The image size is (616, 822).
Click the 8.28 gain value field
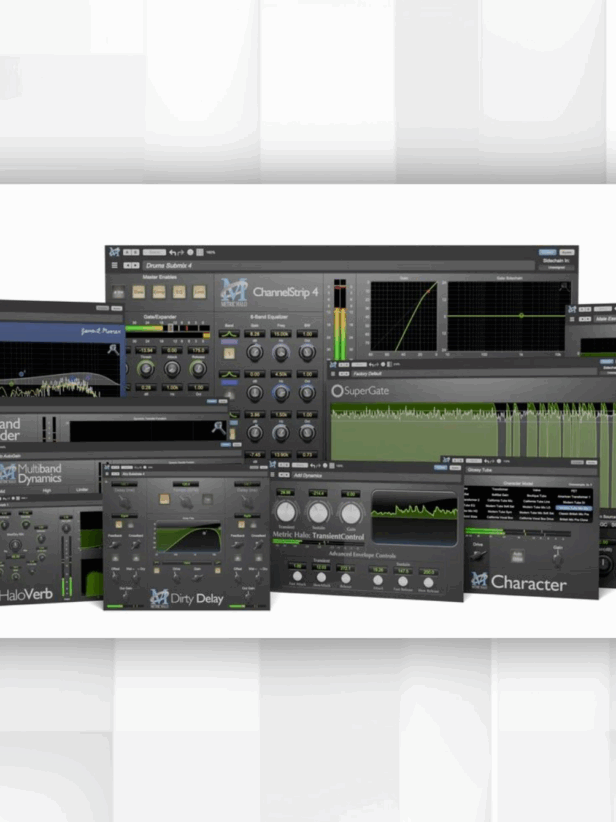[255, 334]
